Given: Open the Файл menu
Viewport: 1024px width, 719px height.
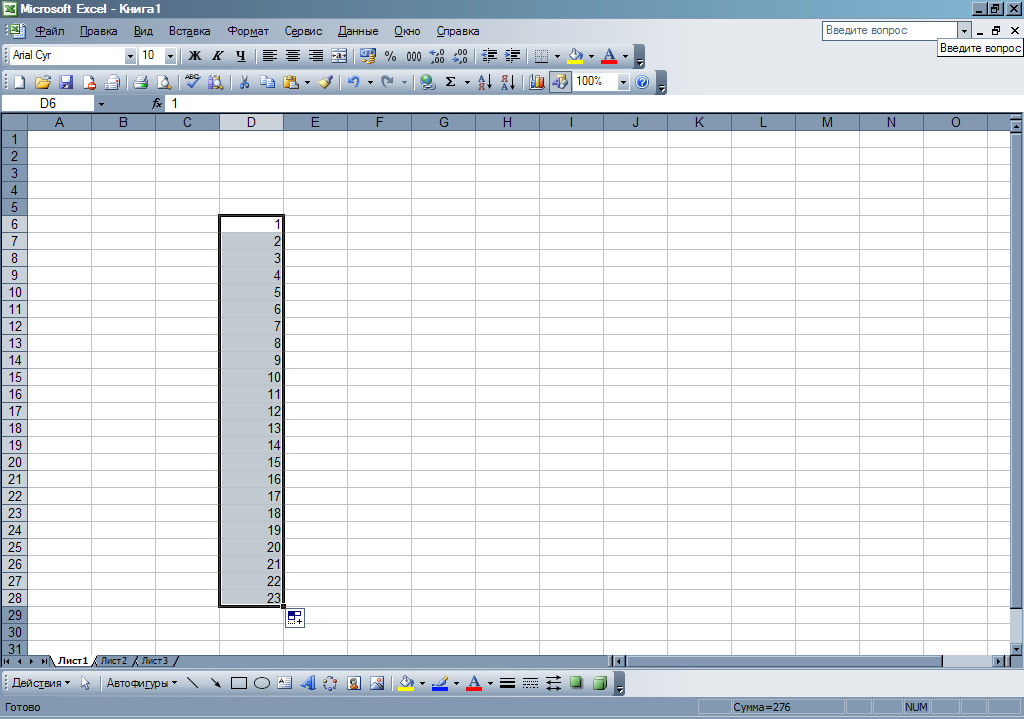Looking at the screenshot, I should pos(50,31).
